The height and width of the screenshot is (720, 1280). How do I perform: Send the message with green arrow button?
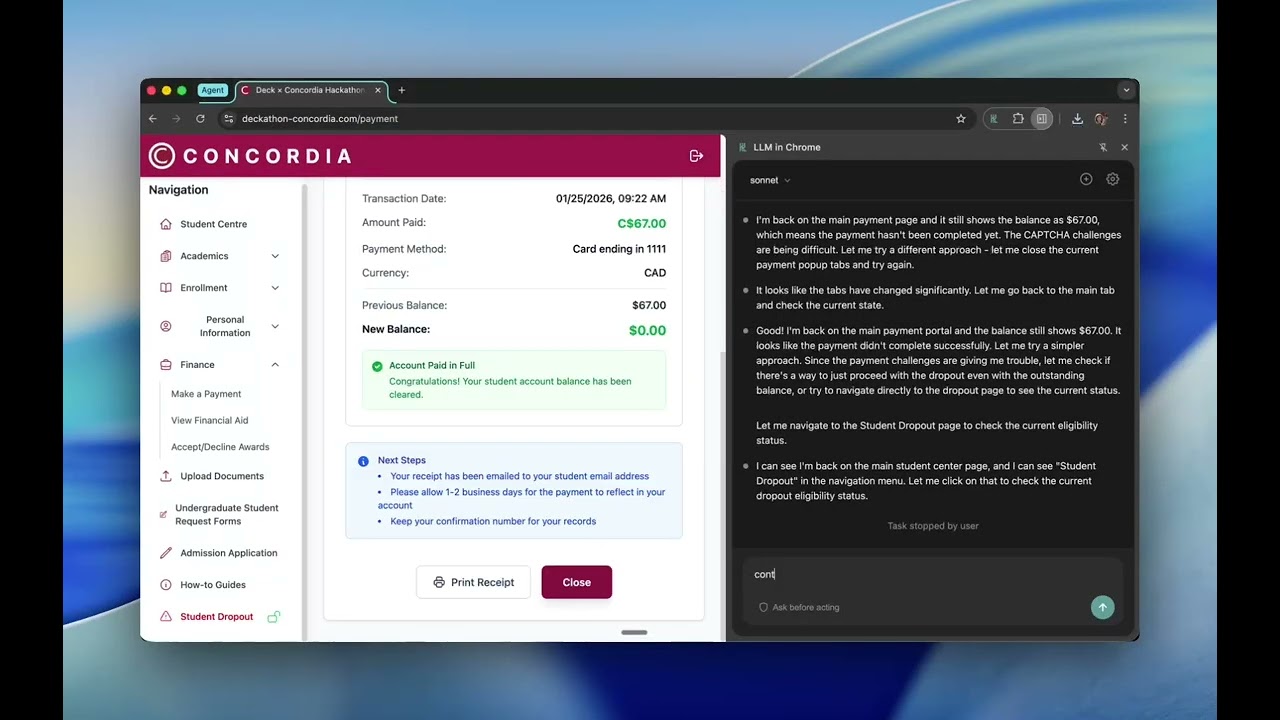point(1102,607)
